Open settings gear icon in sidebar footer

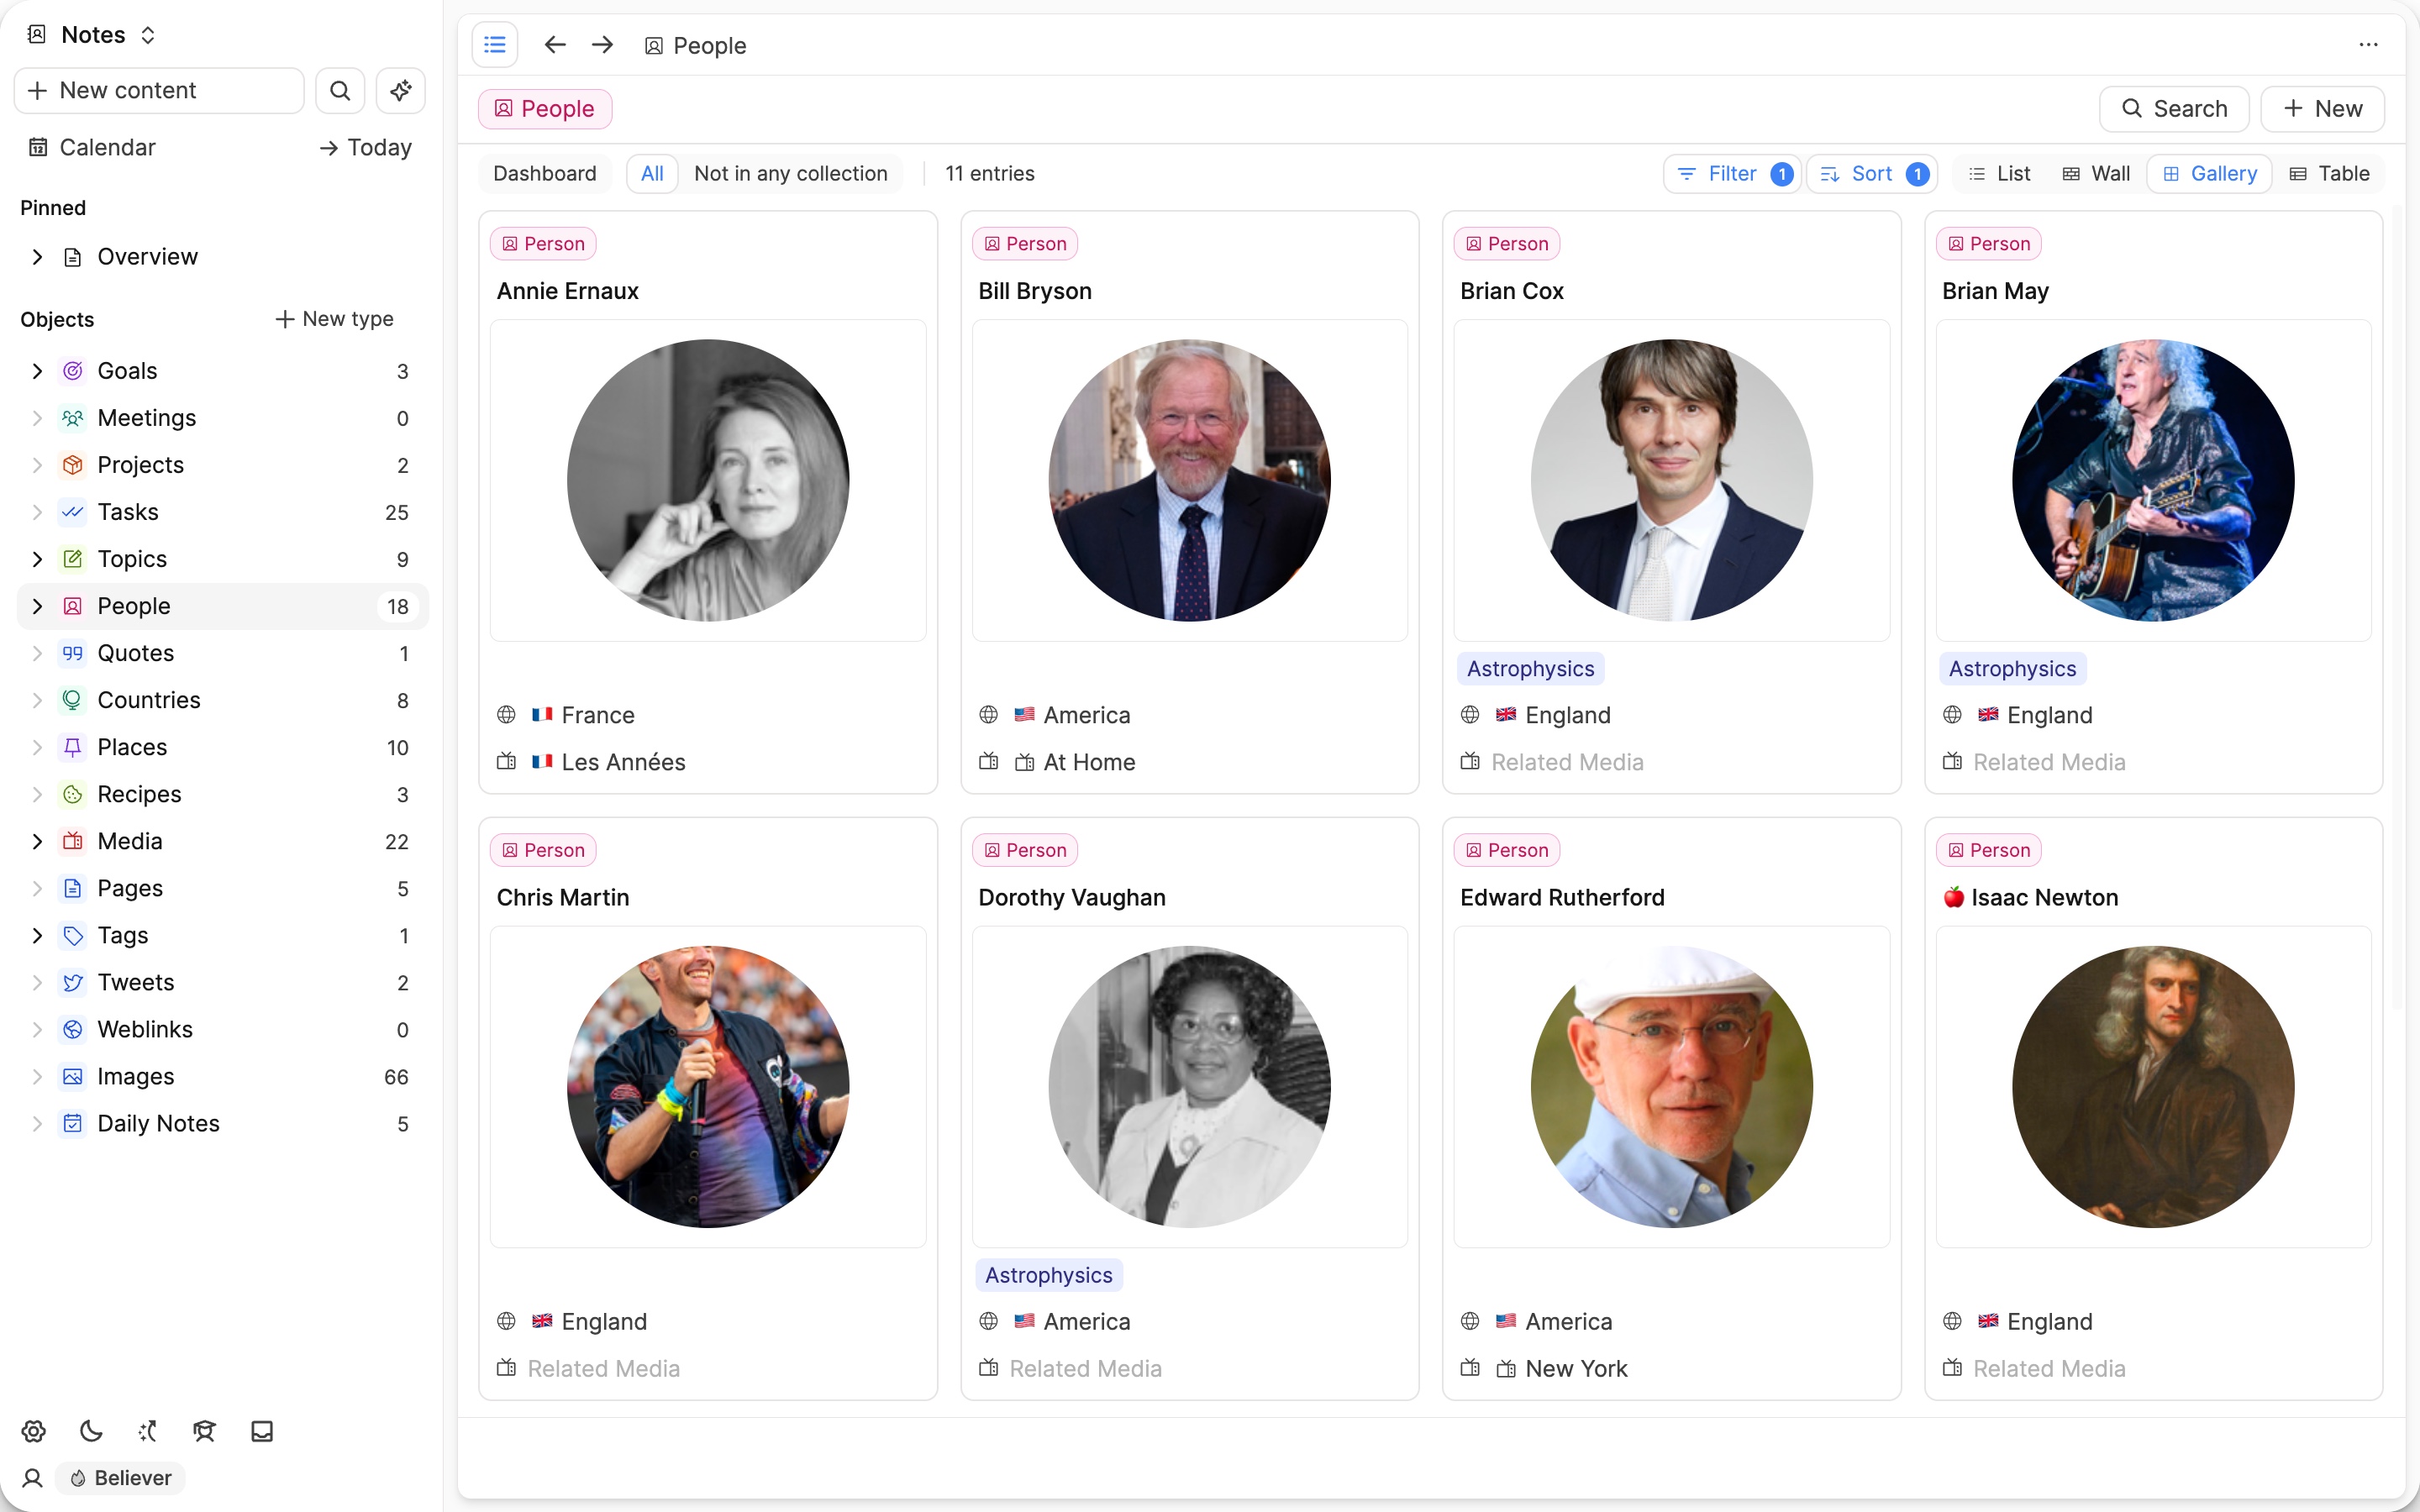coord(34,1431)
